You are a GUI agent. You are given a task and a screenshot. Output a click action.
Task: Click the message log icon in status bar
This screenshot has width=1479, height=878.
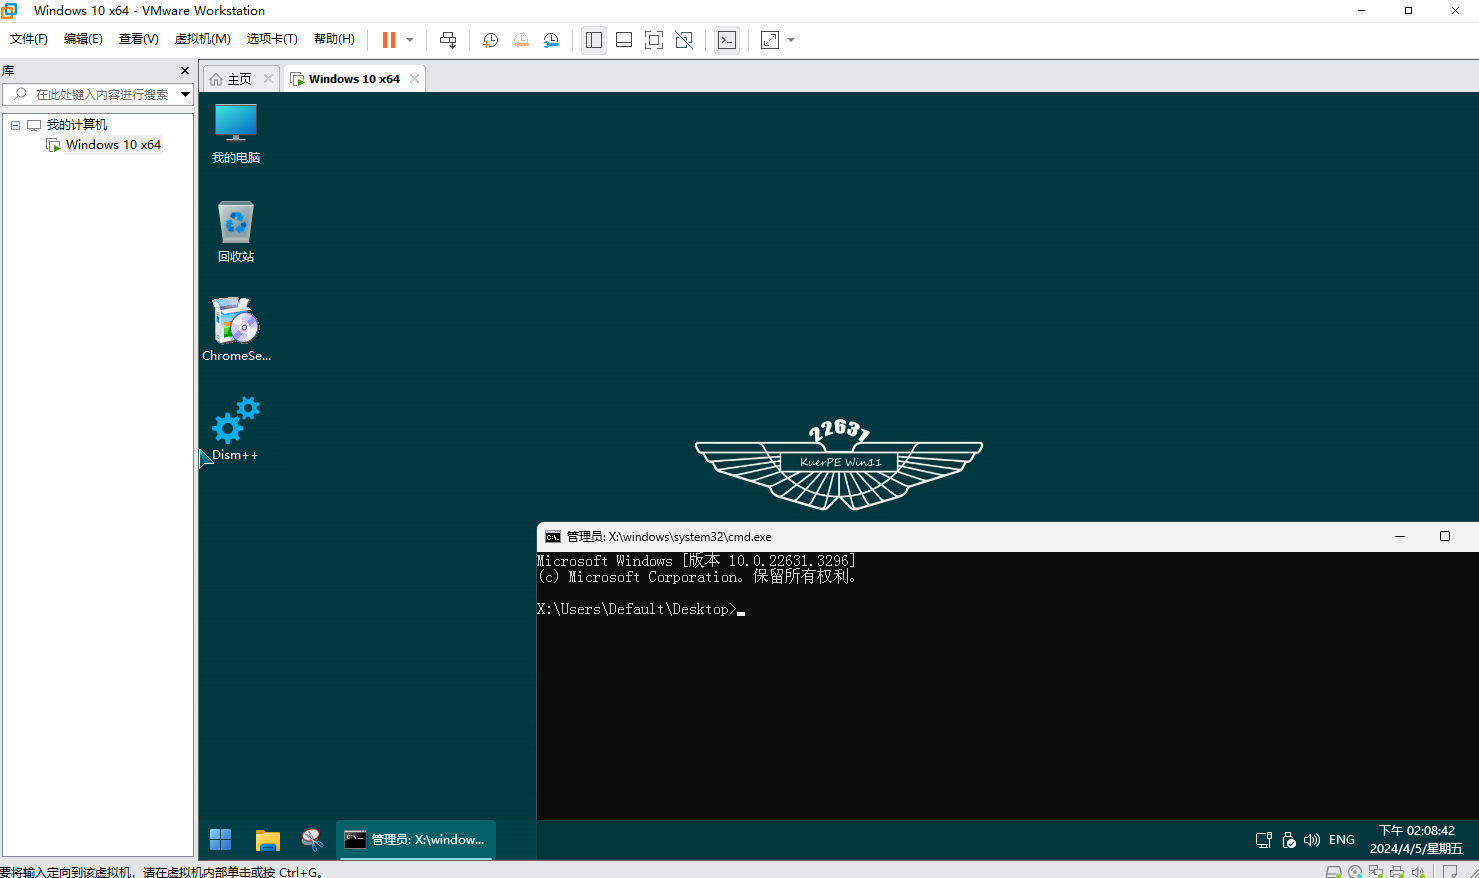(x=1450, y=872)
